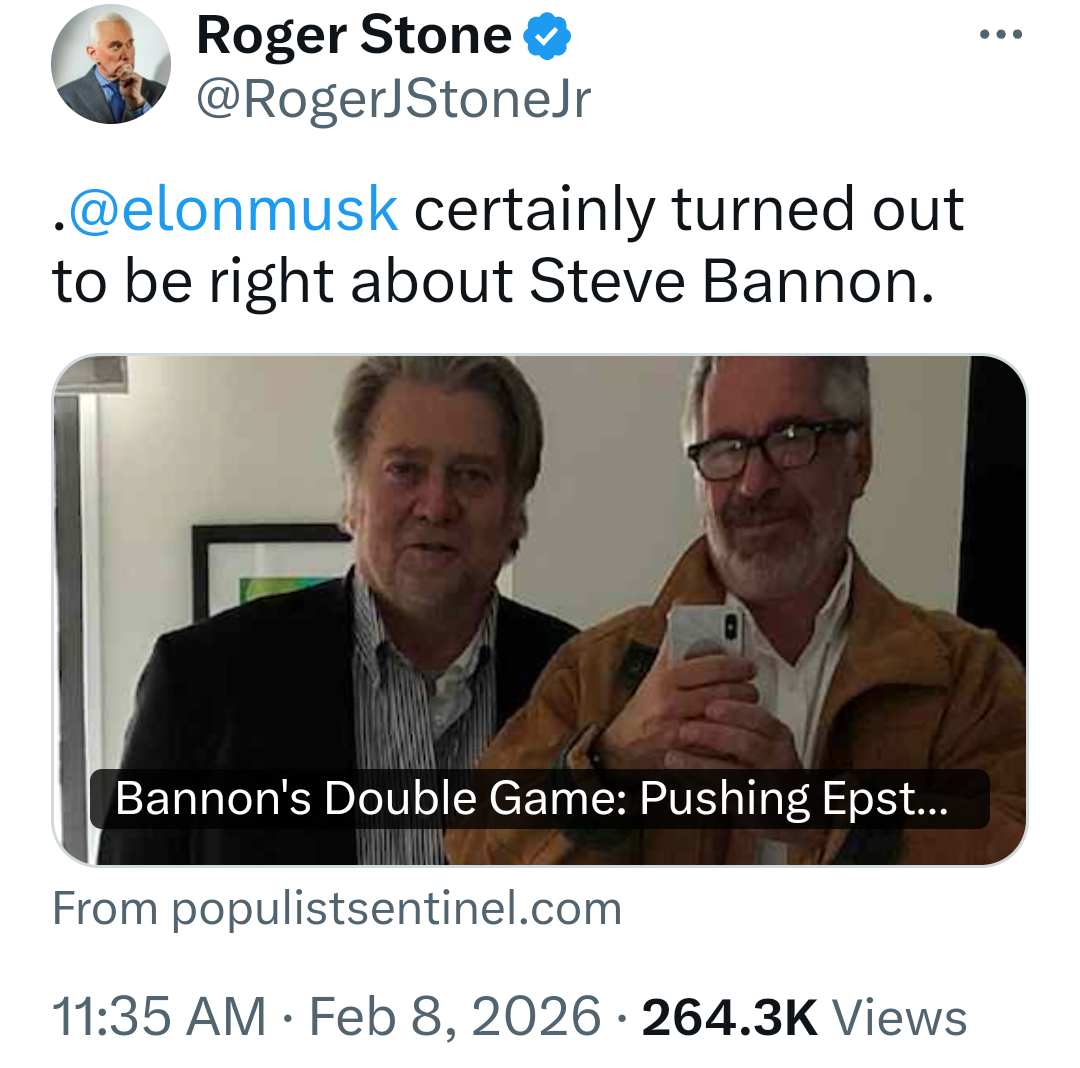Open the @RogerJStoneJr handle

pyautogui.click(x=394, y=98)
